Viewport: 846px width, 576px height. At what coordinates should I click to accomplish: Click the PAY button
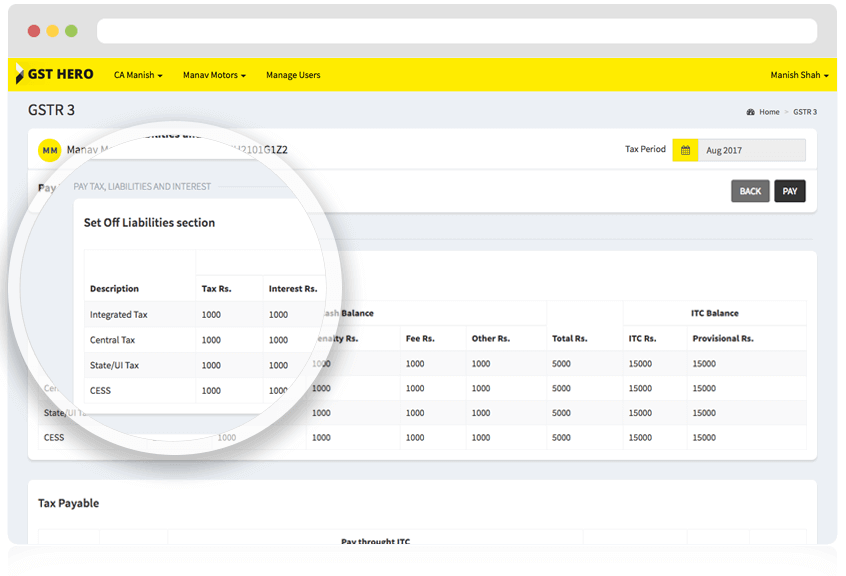790,191
